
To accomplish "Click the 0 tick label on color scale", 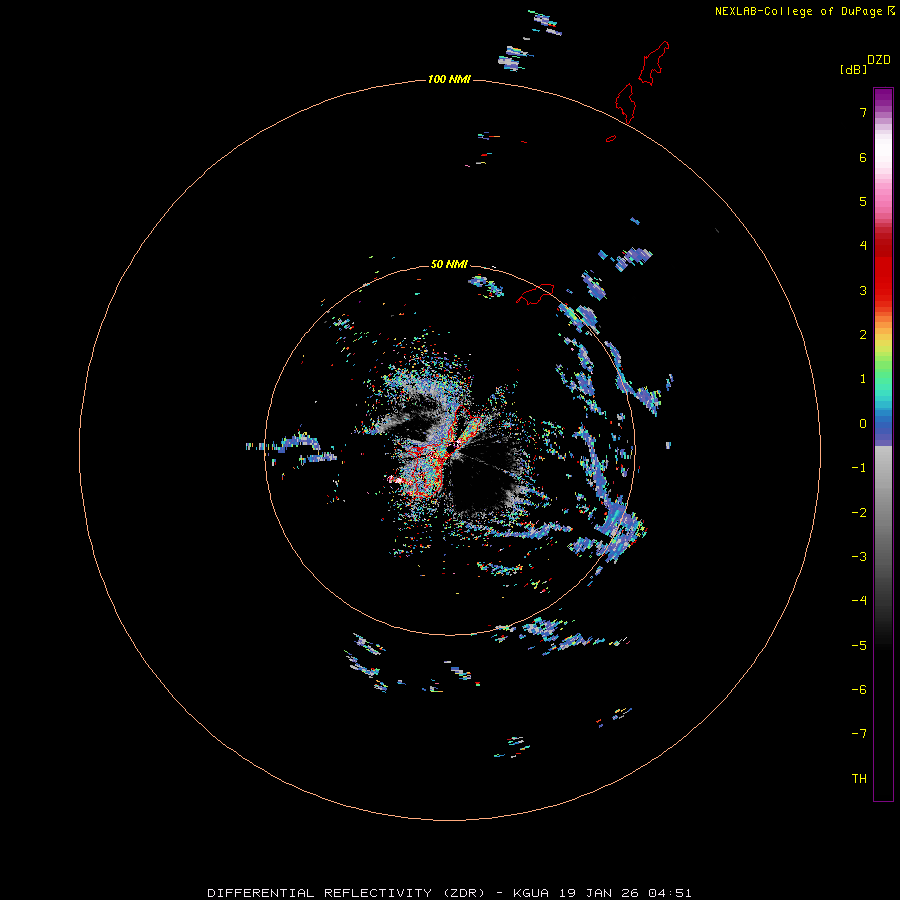I will point(863,424).
